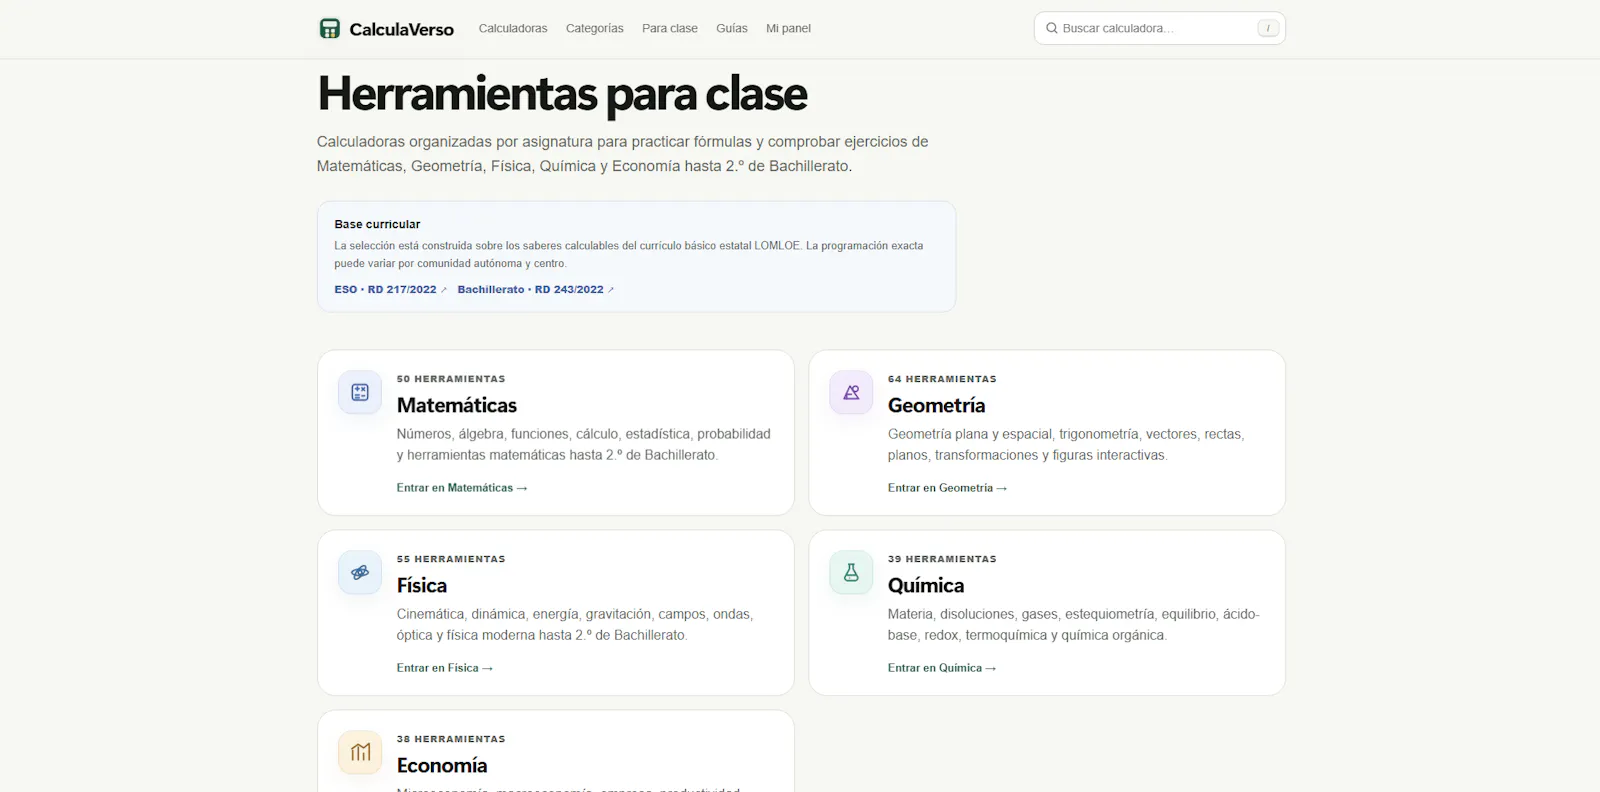This screenshot has height=792, width=1600.
Task: Click the CalculaVerso brand name
Action: coord(402,29)
